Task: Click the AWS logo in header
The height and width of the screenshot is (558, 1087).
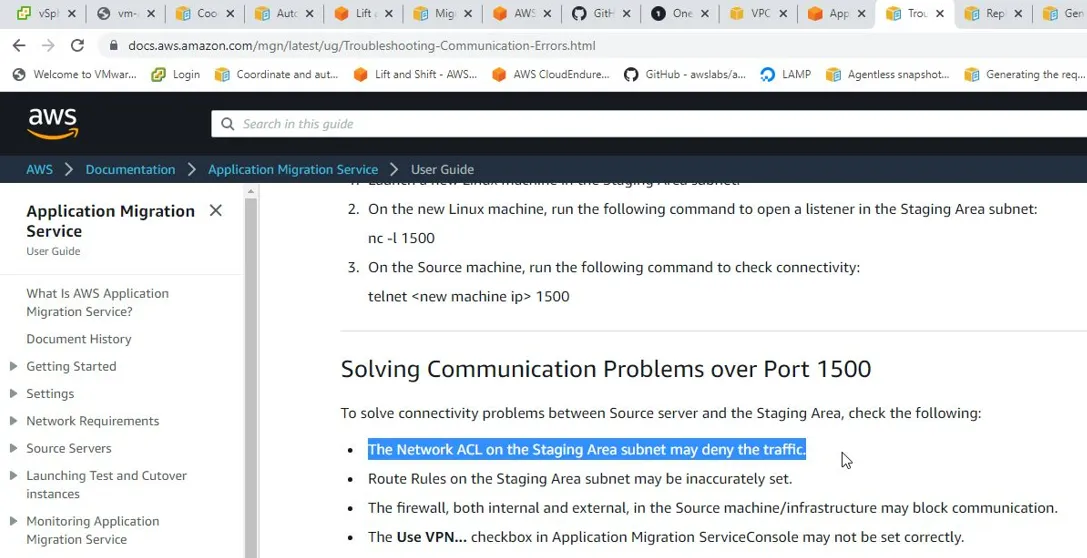Action: (53, 123)
